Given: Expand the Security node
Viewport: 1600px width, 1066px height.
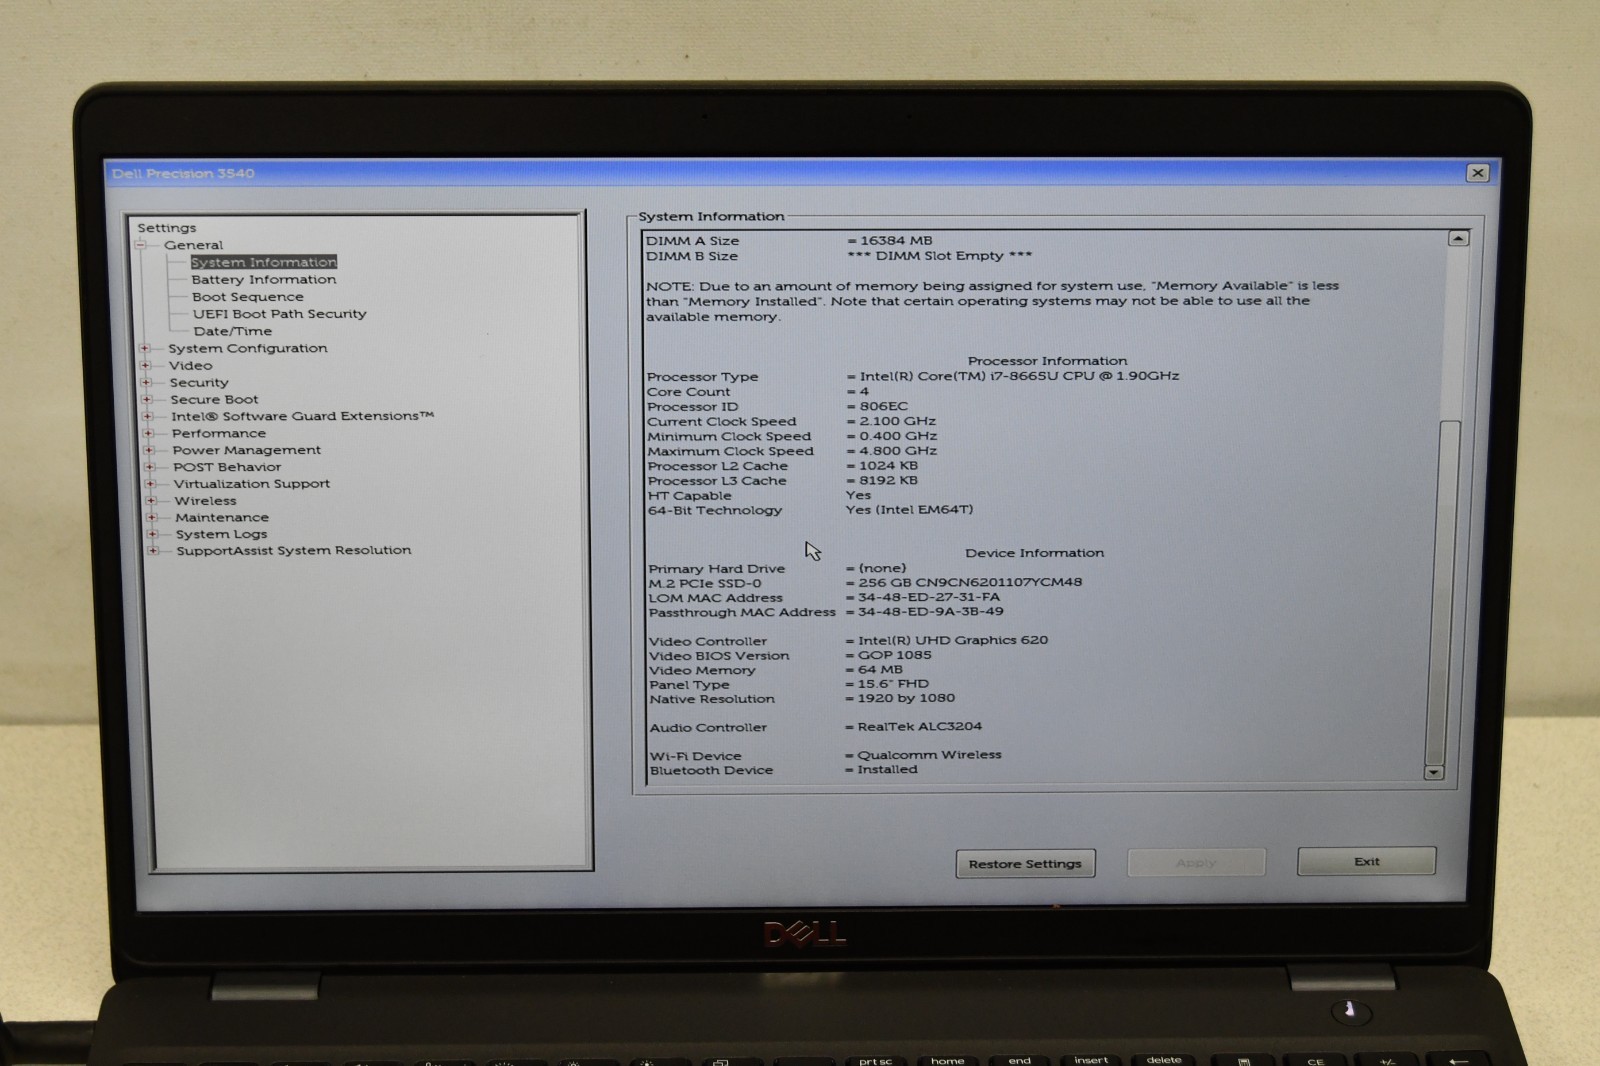Looking at the screenshot, I should [146, 383].
